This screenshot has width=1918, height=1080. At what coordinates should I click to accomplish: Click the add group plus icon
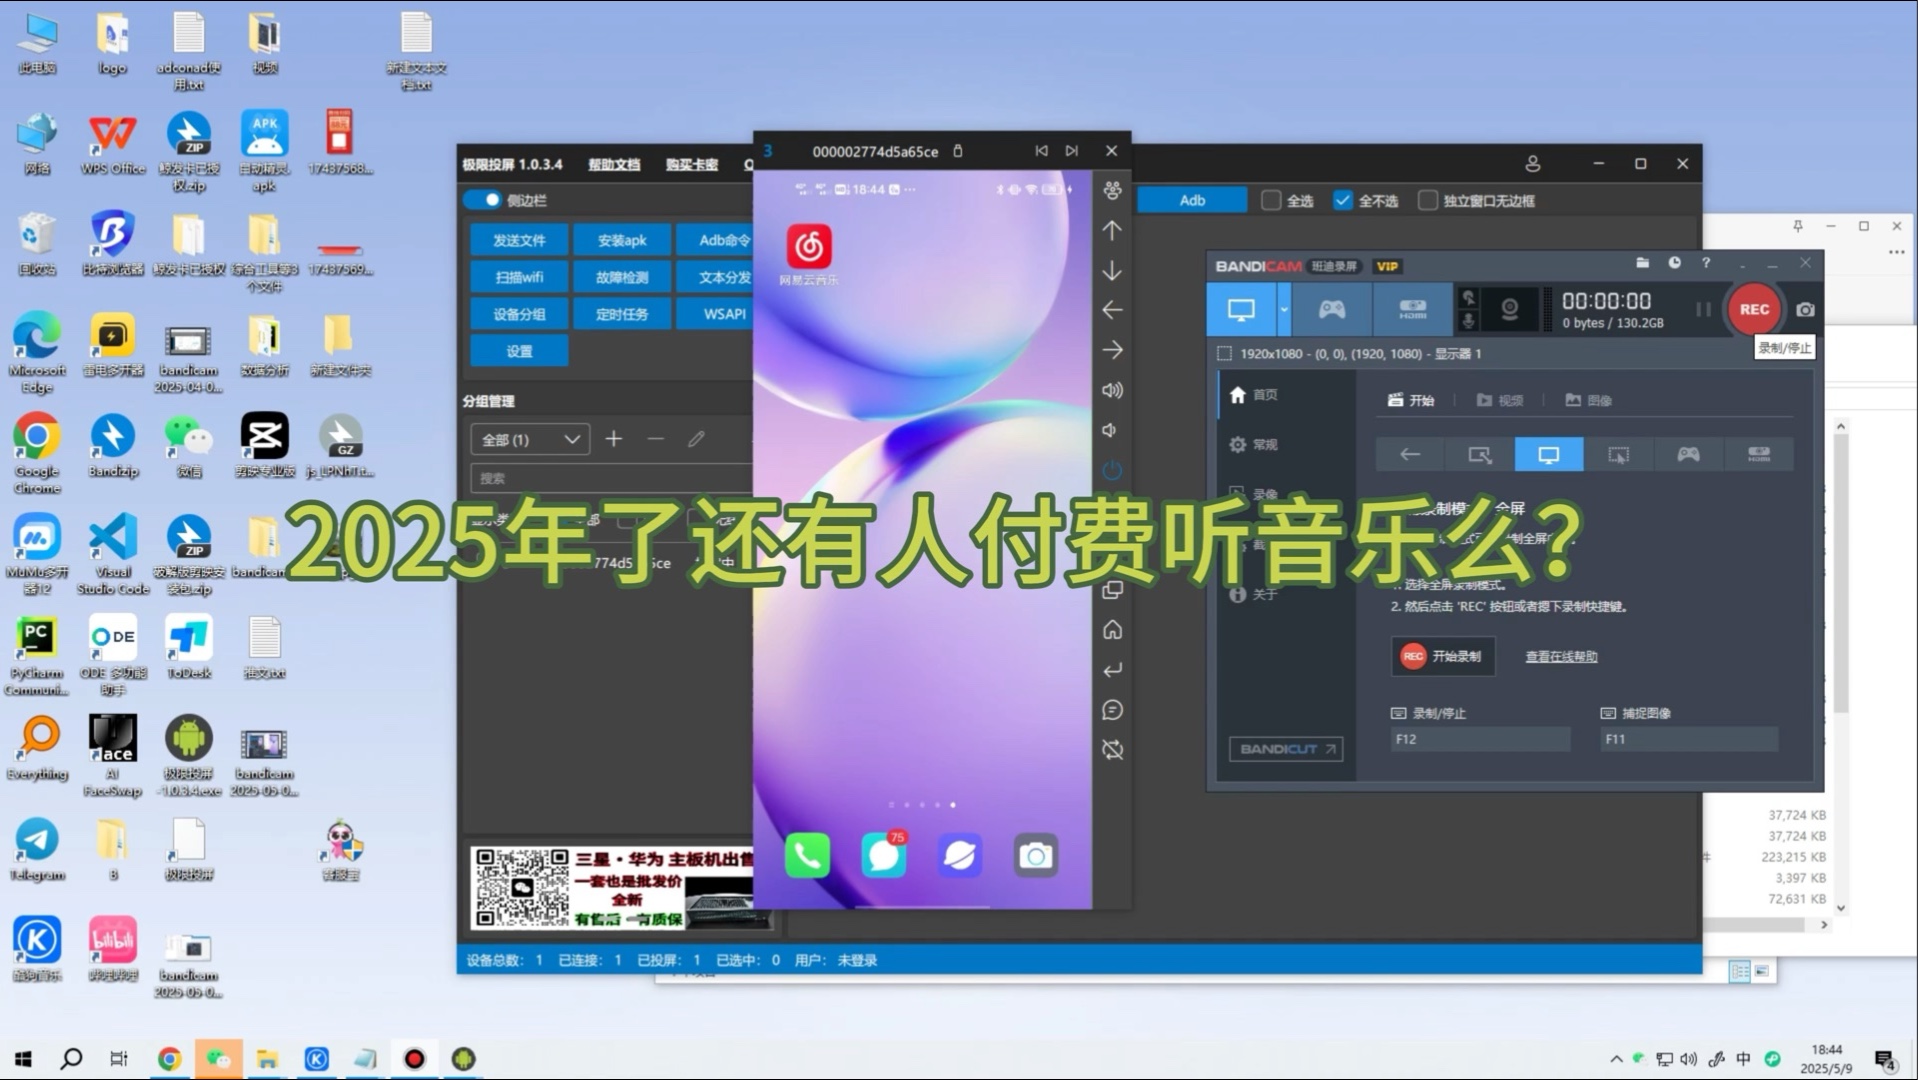click(x=614, y=439)
